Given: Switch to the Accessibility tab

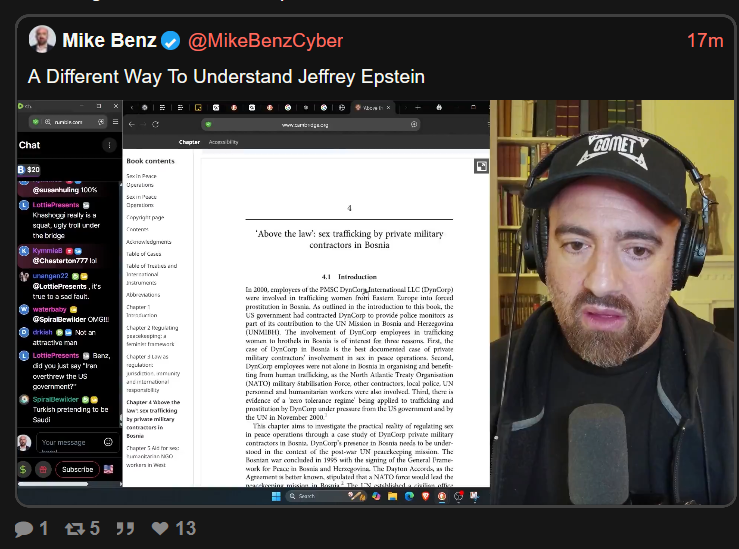Looking at the screenshot, I should (223, 142).
